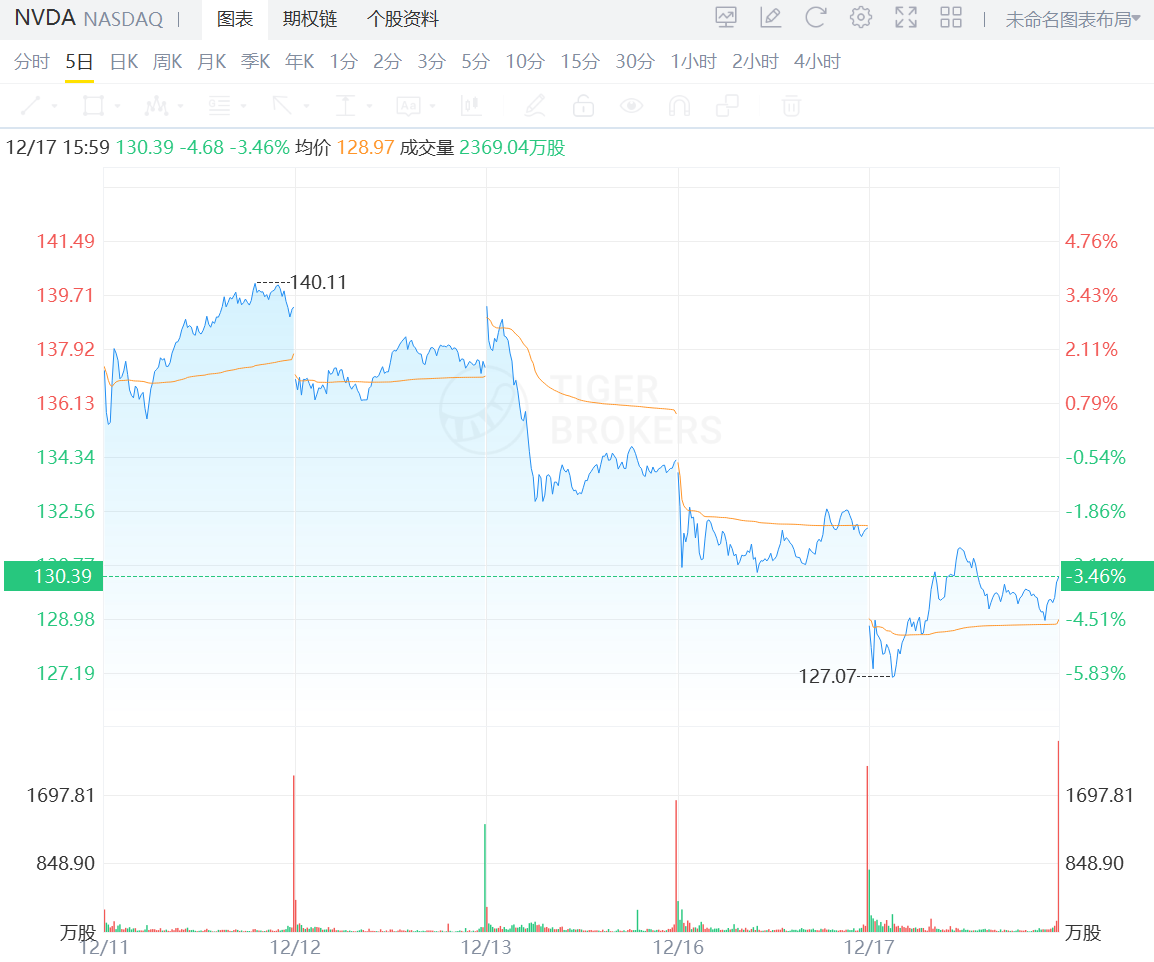Select the 2分 interval

387,61
